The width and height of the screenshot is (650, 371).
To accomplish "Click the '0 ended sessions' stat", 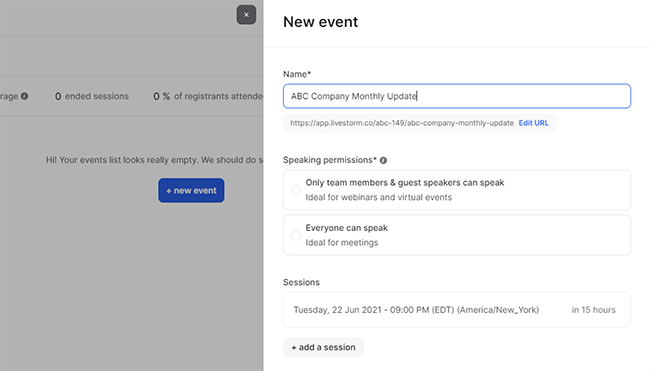I will coord(92,96).
